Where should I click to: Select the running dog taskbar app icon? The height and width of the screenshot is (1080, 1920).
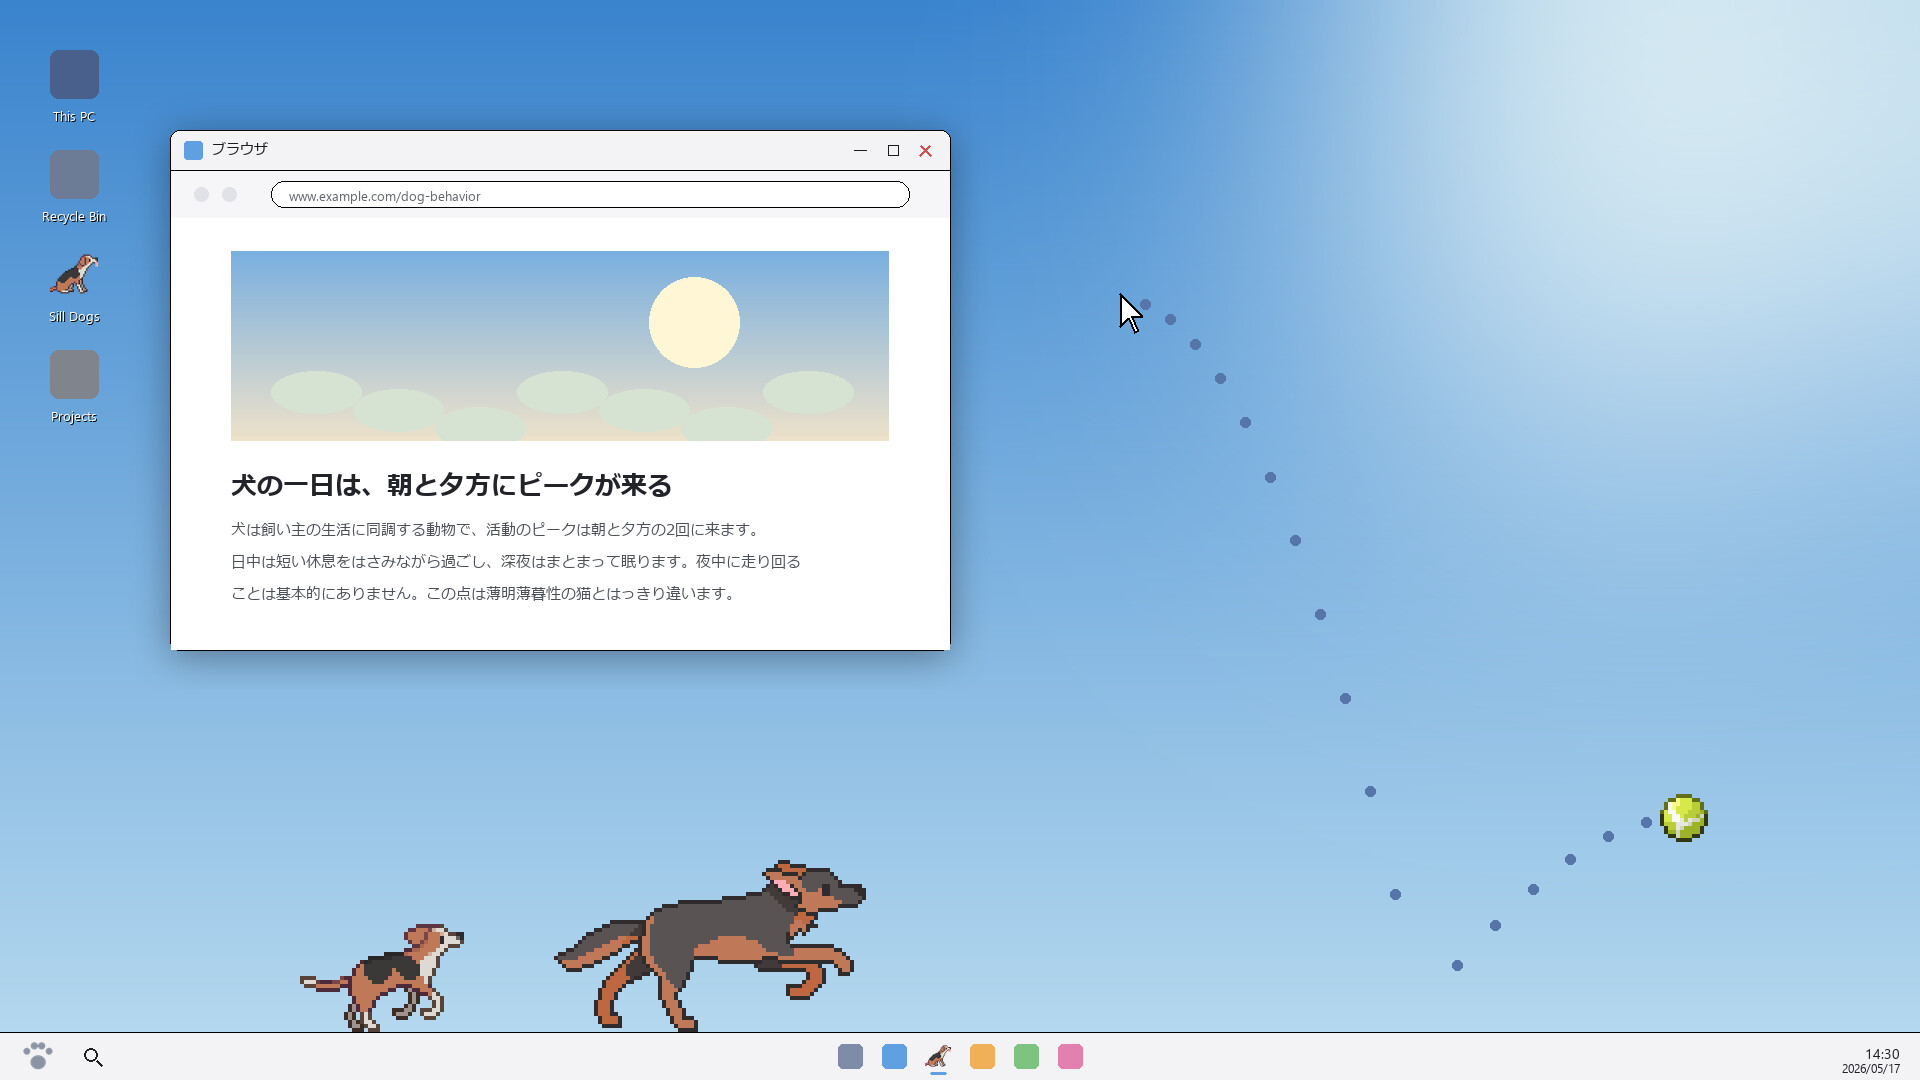coord(938,1057)
